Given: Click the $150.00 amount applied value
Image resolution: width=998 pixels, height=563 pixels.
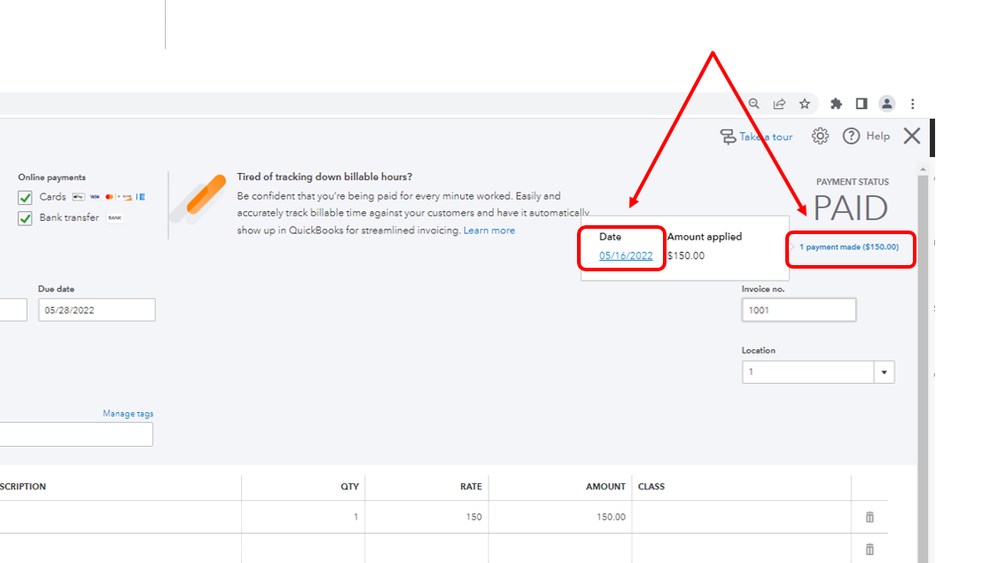Looking at the screenshot, I should click(x=686, y=256).
